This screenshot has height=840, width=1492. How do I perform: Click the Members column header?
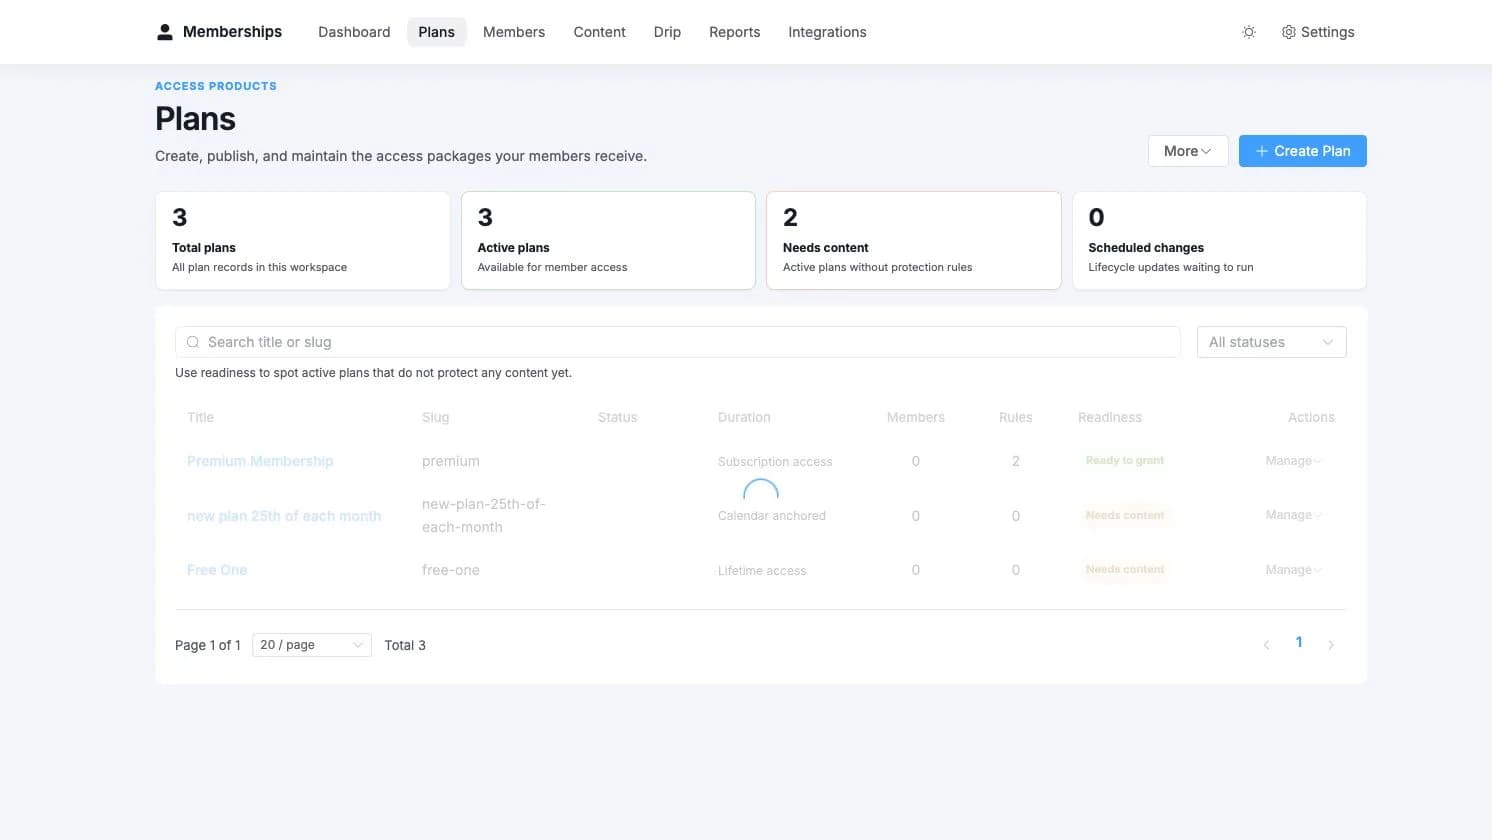point(916,417)
